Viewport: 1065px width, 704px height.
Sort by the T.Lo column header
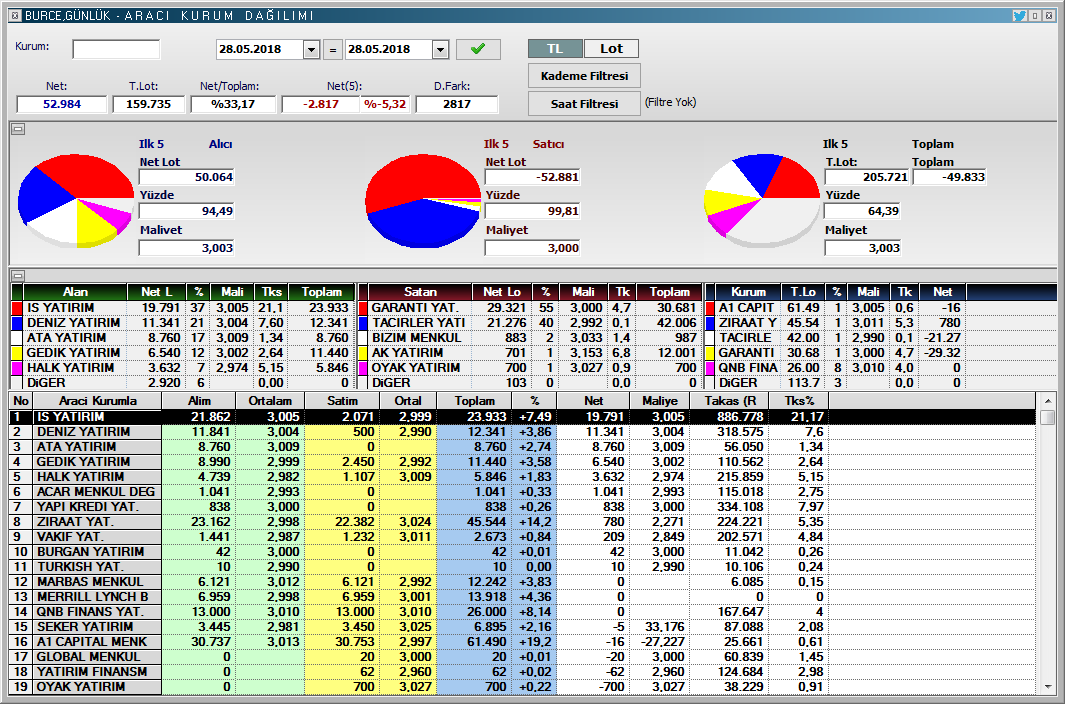point(803,292)
